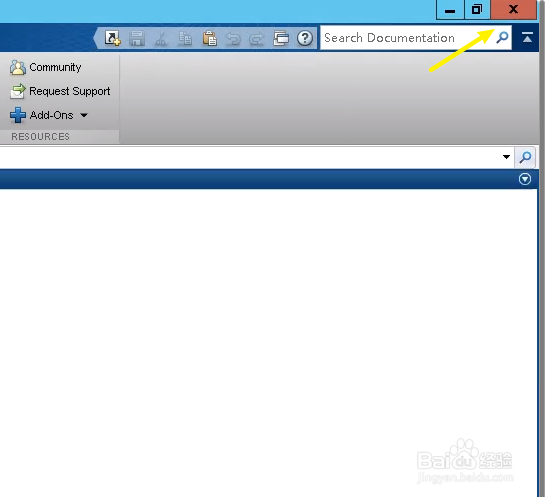
Task: Minimize the toolstrip with the up-arrow icon
Action: 527,37
